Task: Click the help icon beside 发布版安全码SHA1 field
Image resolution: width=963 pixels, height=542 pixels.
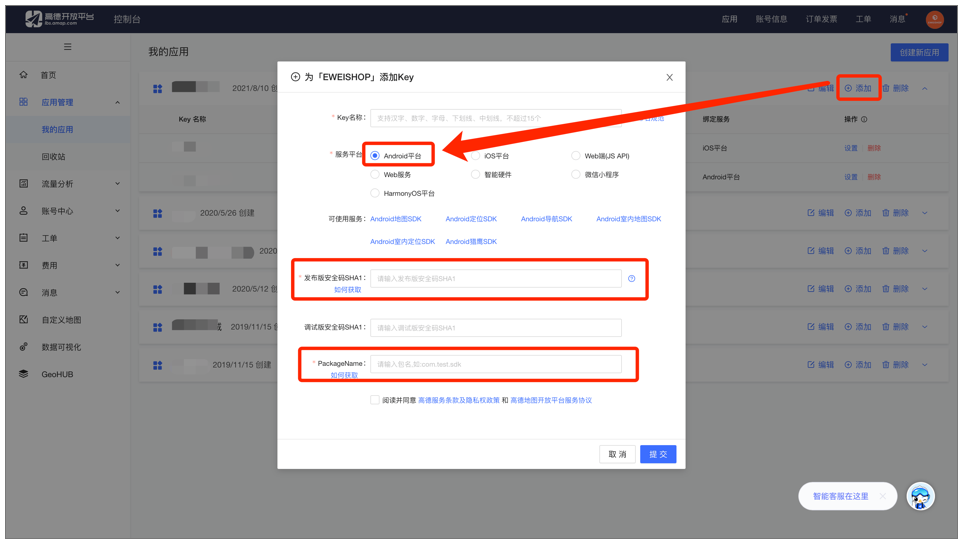Action: point(631,279)
